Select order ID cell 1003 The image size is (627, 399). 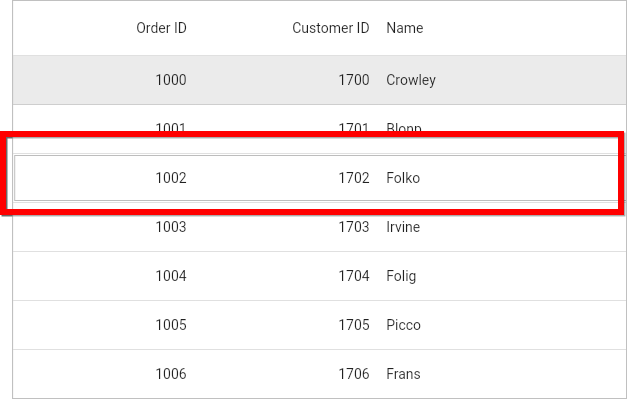(x=171, y=227)
